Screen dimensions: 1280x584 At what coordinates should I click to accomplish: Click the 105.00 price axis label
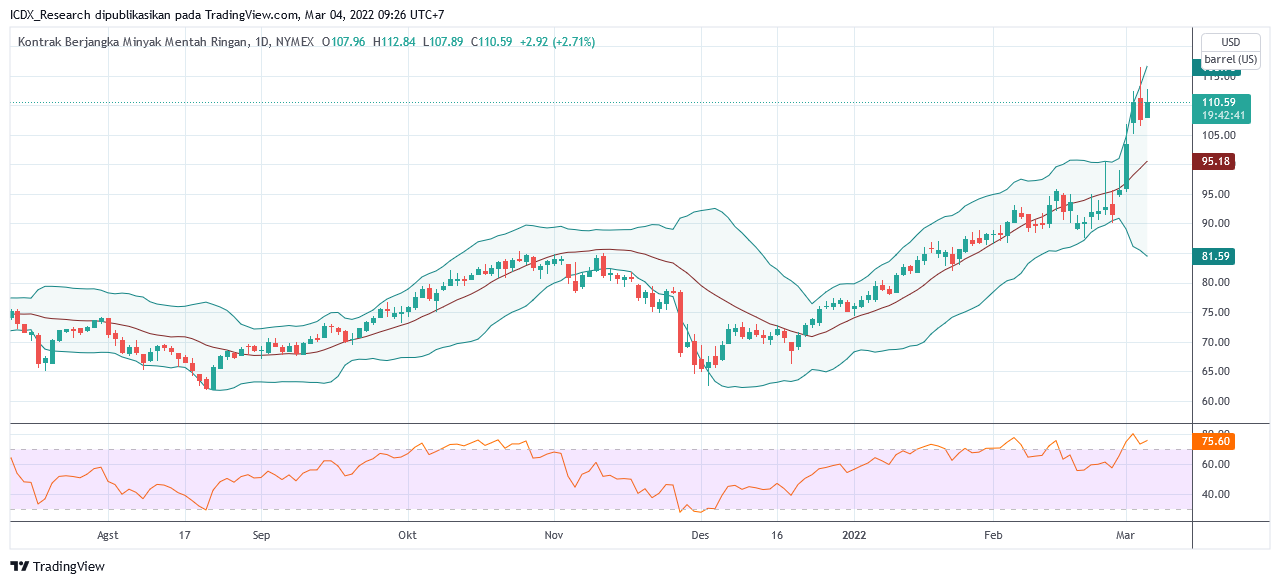1218,136
